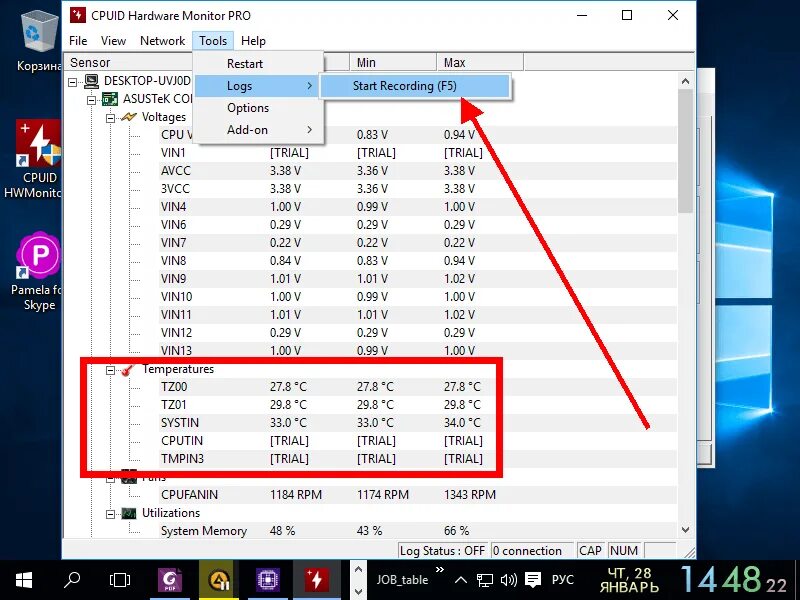Collapse the DESKTOP-UVJ0D tree node
Viewport: 800px width, 600px height.
coord(72,82)
